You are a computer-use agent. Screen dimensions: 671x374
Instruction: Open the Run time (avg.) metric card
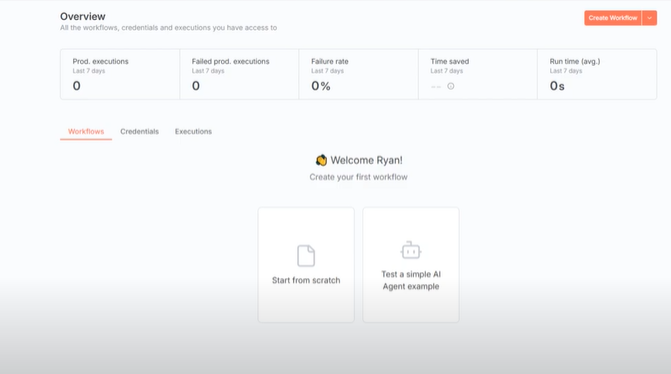coord(597,74)
